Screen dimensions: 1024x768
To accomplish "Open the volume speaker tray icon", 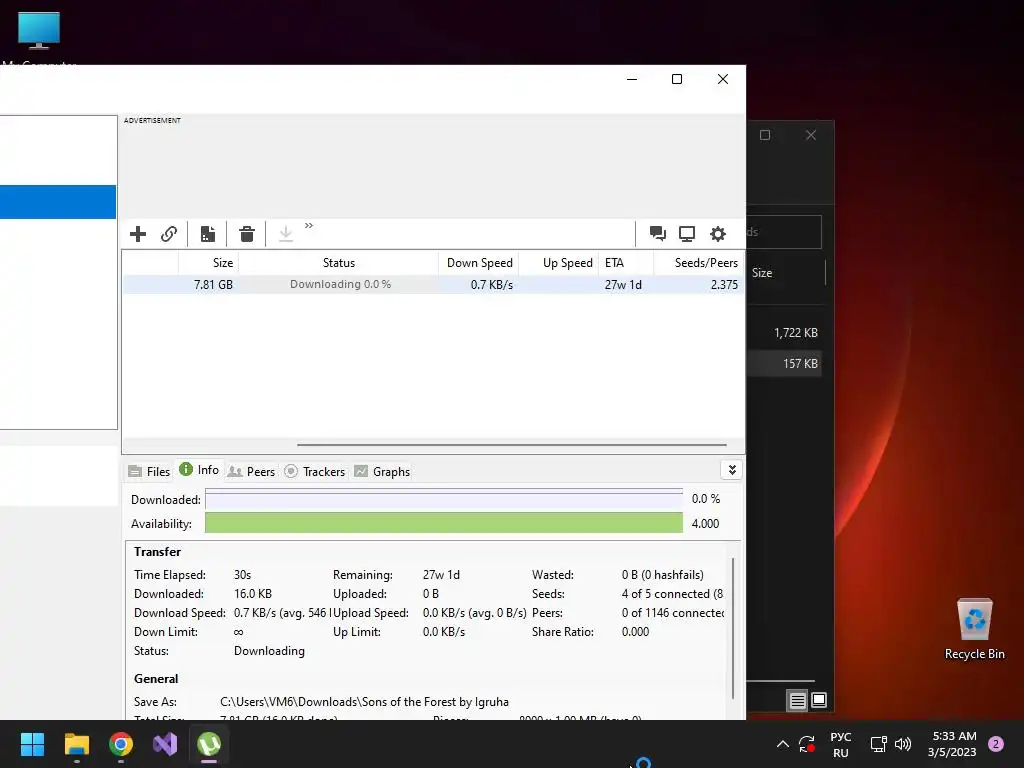I will (903, 744).
